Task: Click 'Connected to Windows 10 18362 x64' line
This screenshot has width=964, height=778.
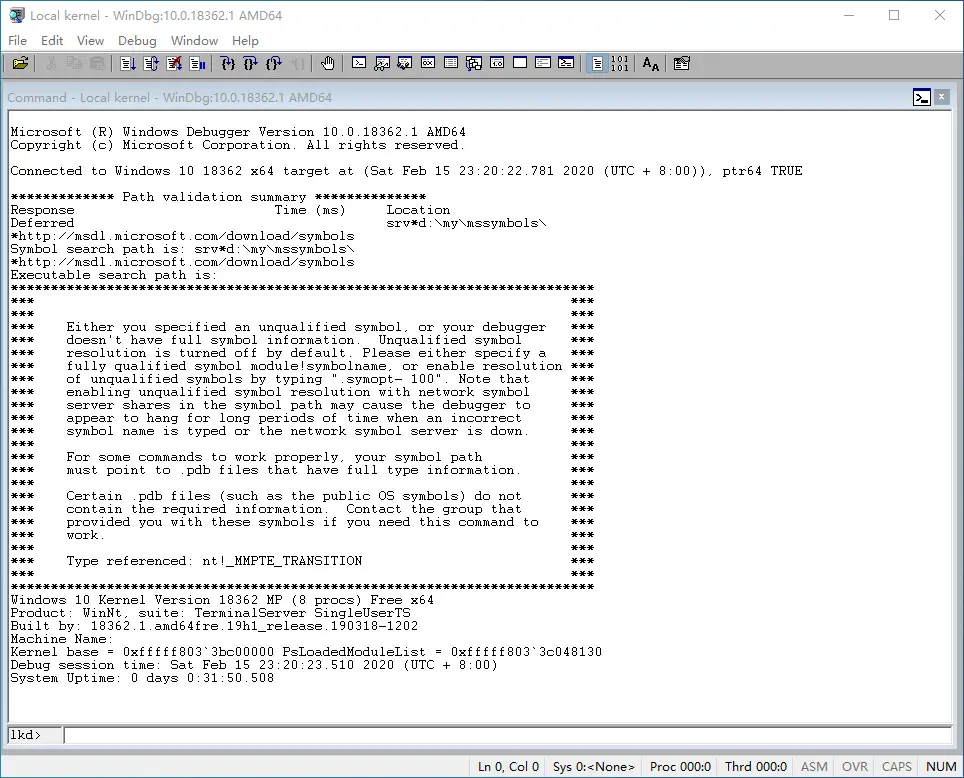Action: click(406, 171)
